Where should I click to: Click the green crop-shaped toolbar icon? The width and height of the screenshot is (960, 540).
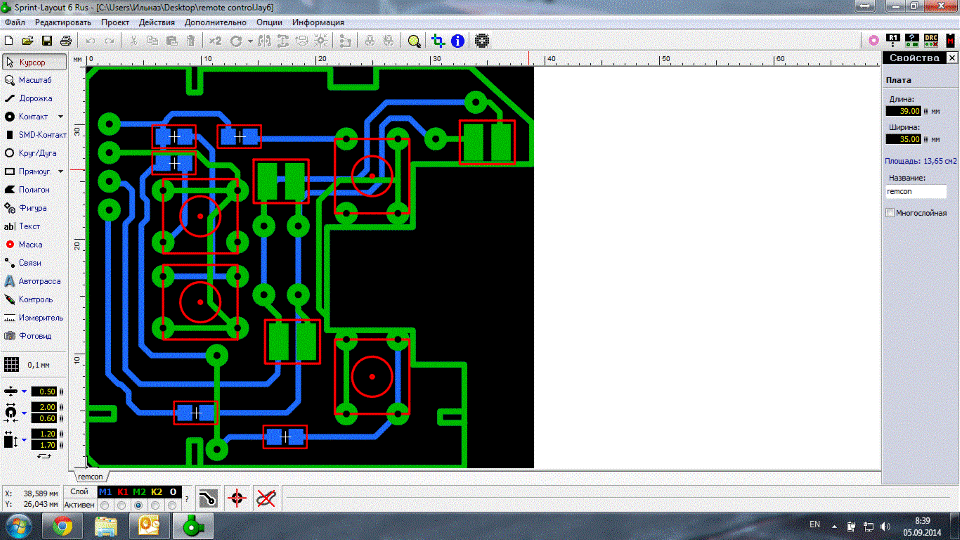[438, 41]
